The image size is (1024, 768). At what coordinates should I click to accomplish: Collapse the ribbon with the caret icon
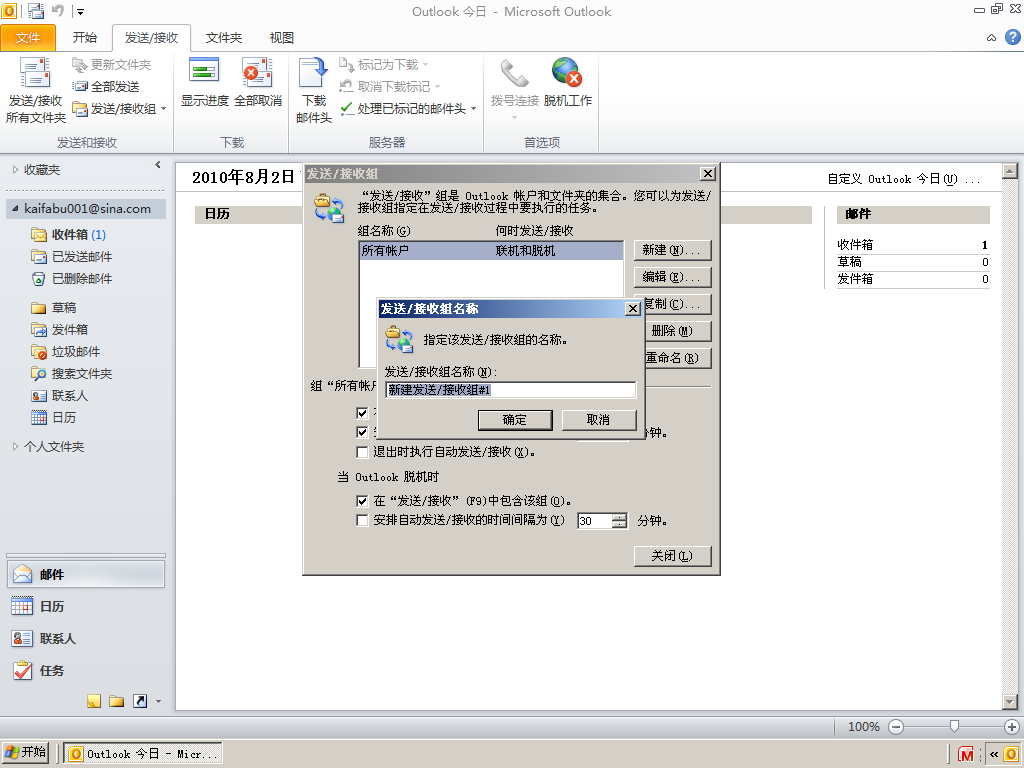(x=991, y=38)
